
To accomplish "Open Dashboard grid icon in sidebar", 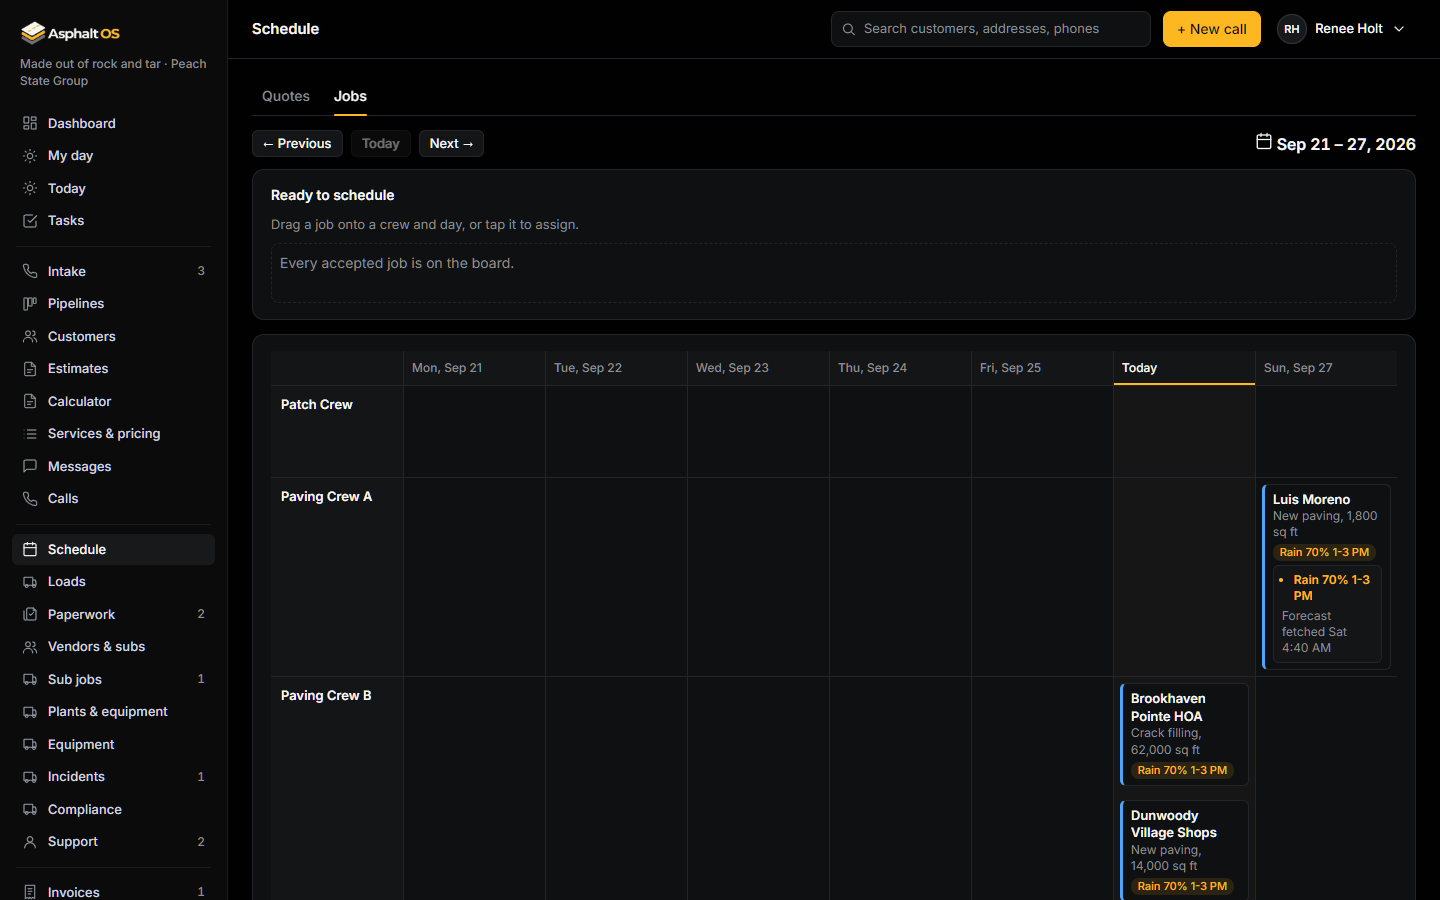I will pyautogui.click(x=30, y=123).
